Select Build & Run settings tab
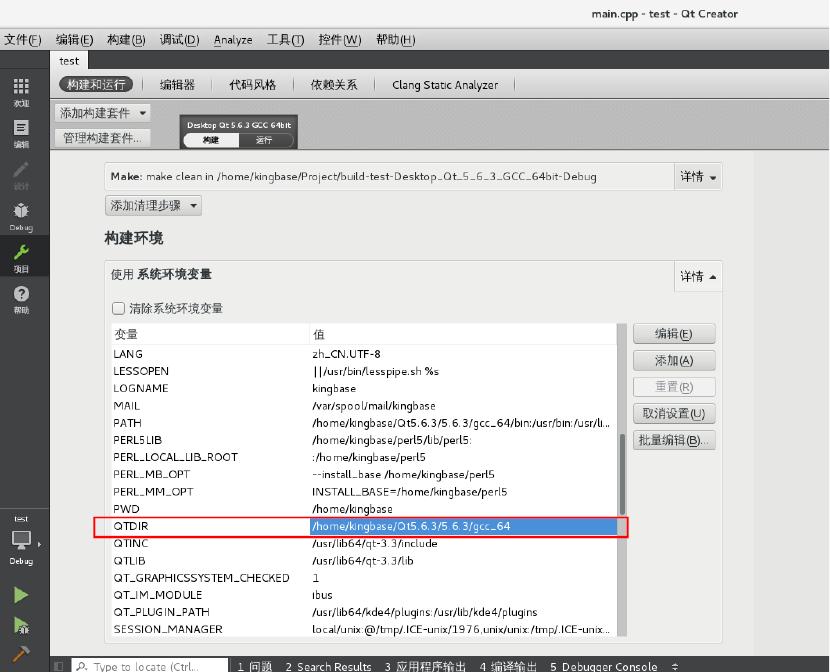 point(96,85)
